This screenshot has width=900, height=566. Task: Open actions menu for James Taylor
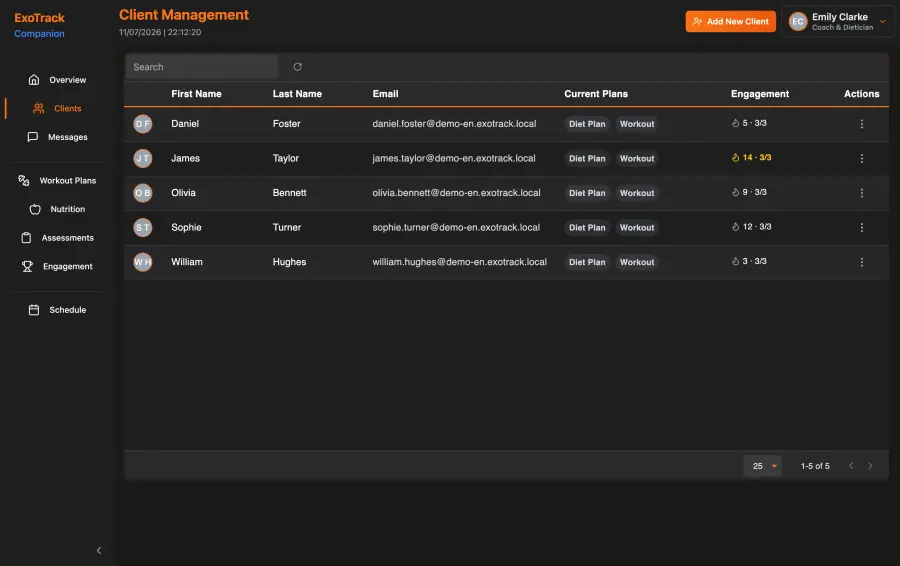(x=861, y=158)
